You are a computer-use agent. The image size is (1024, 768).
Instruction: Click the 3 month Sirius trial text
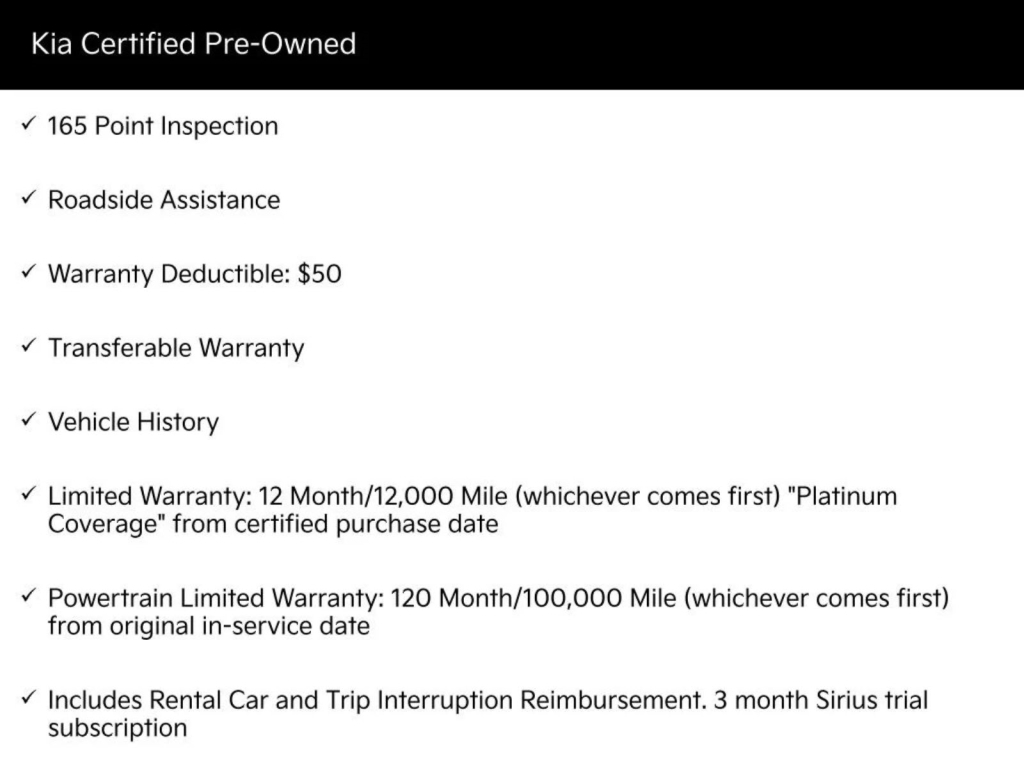pos(820,700)
